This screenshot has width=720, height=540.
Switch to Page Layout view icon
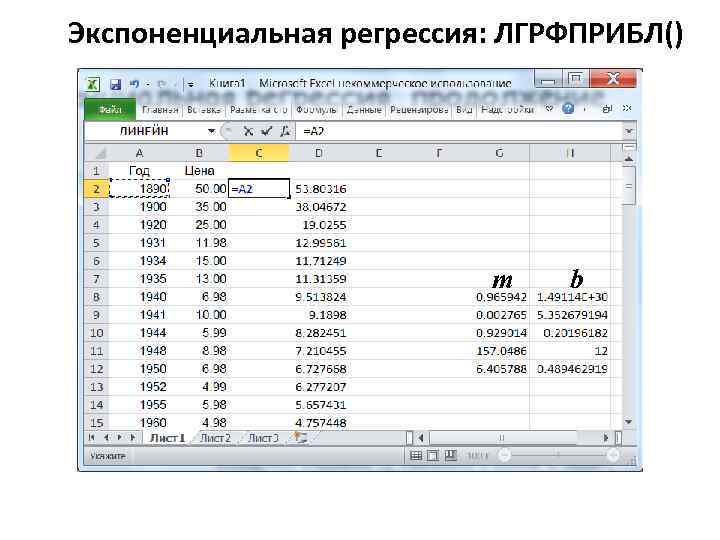click(433, 456)
